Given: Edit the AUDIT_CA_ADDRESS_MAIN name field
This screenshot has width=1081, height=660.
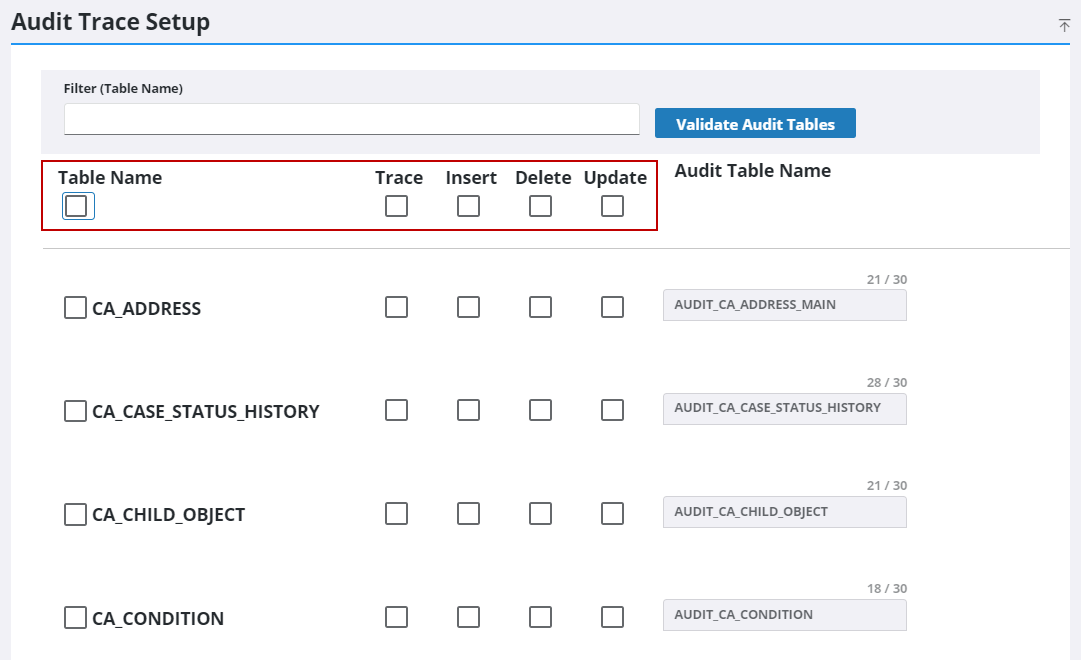Looking at the screenshot, I should [784, 304].
